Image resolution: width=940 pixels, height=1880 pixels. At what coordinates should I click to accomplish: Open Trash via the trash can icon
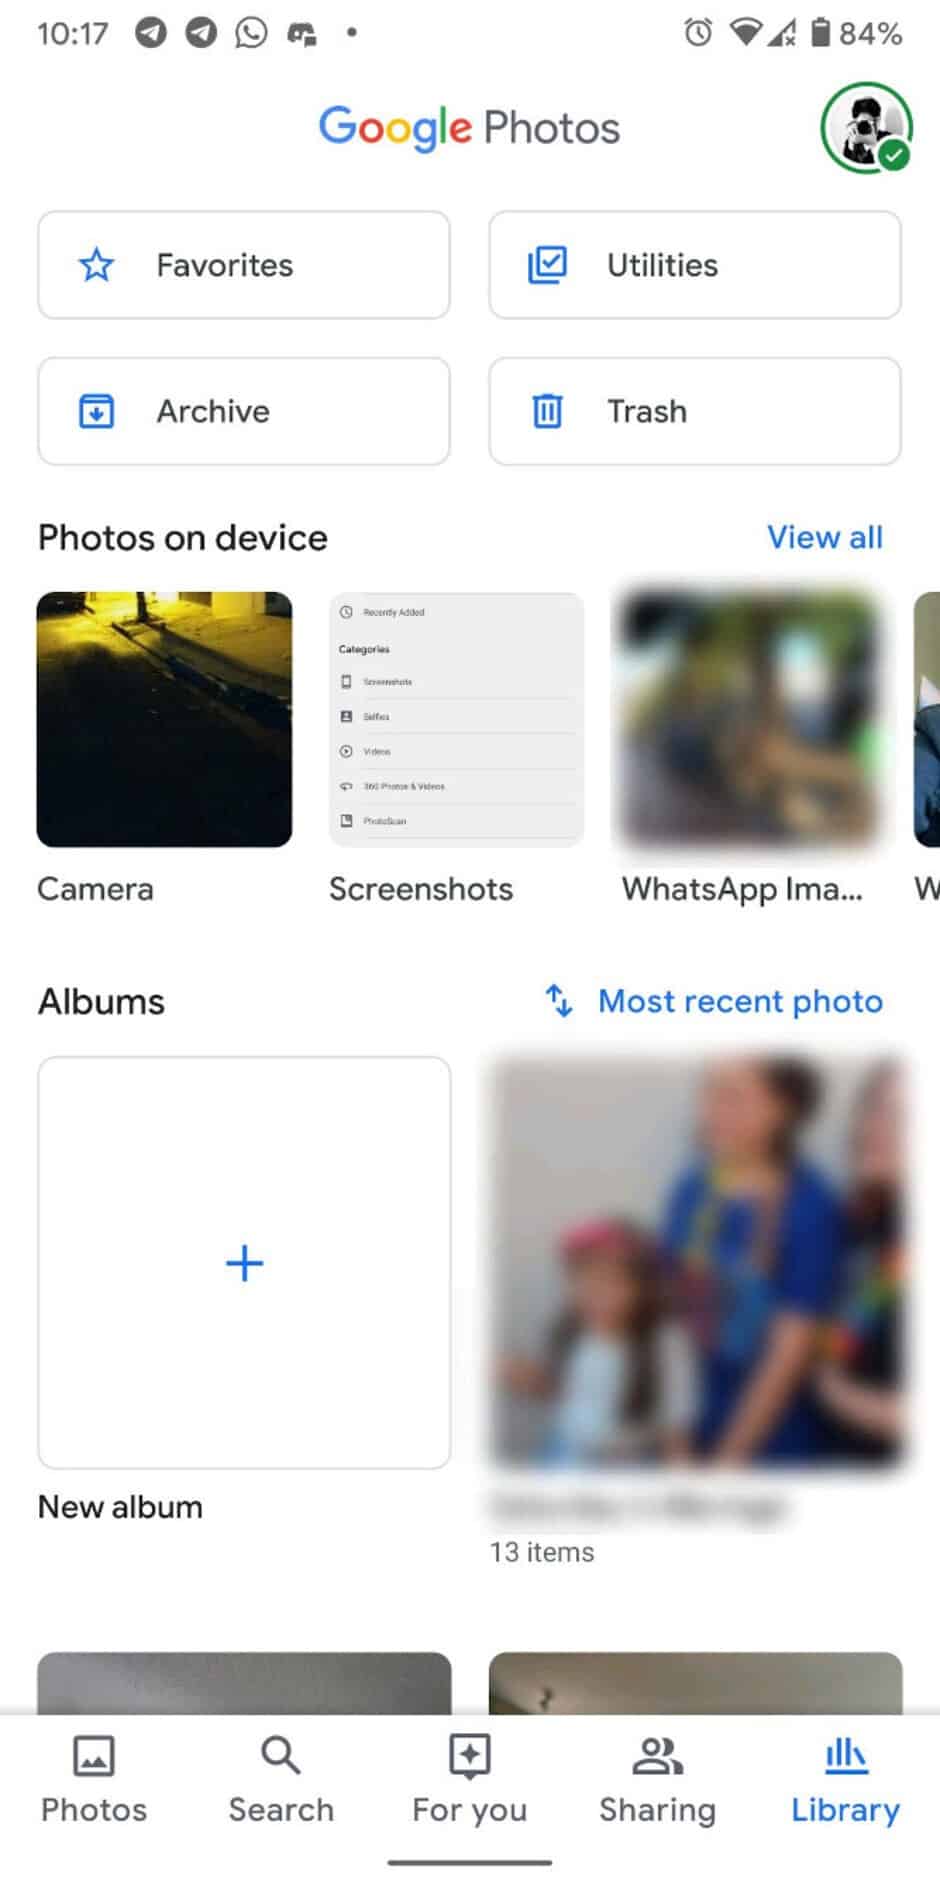coord(547,411)
